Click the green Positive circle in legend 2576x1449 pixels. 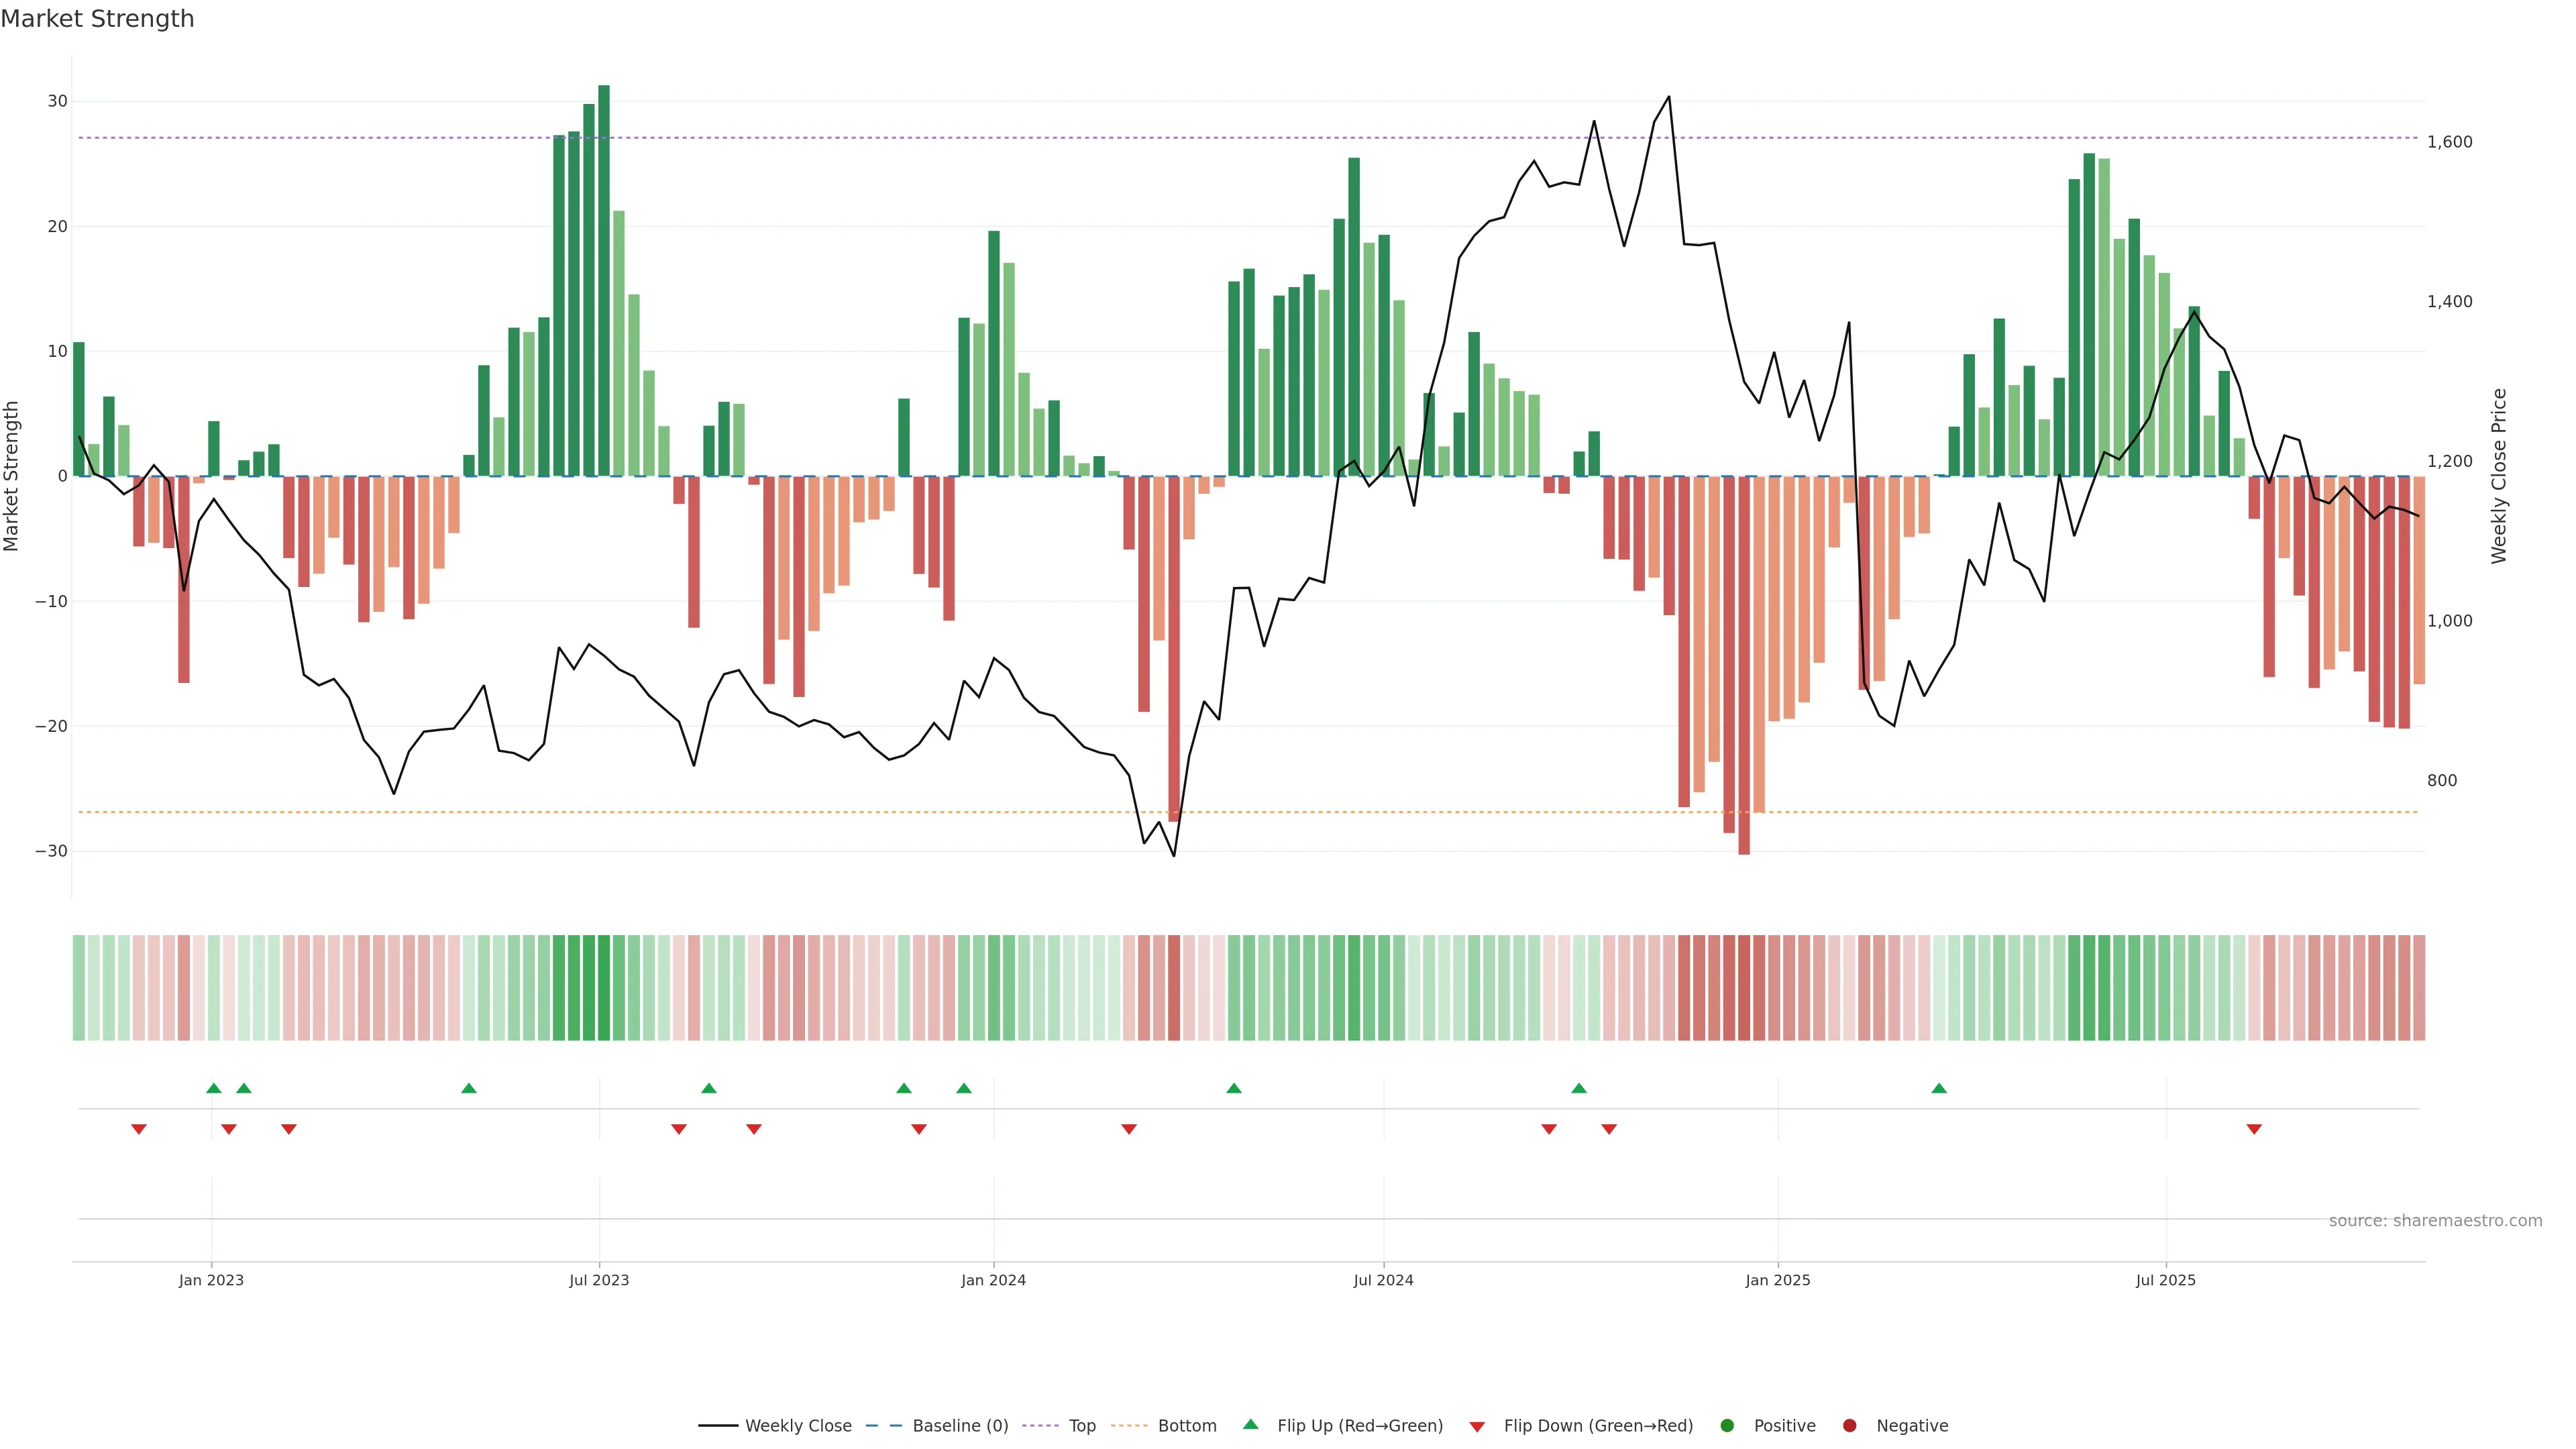(1727, 1425)
